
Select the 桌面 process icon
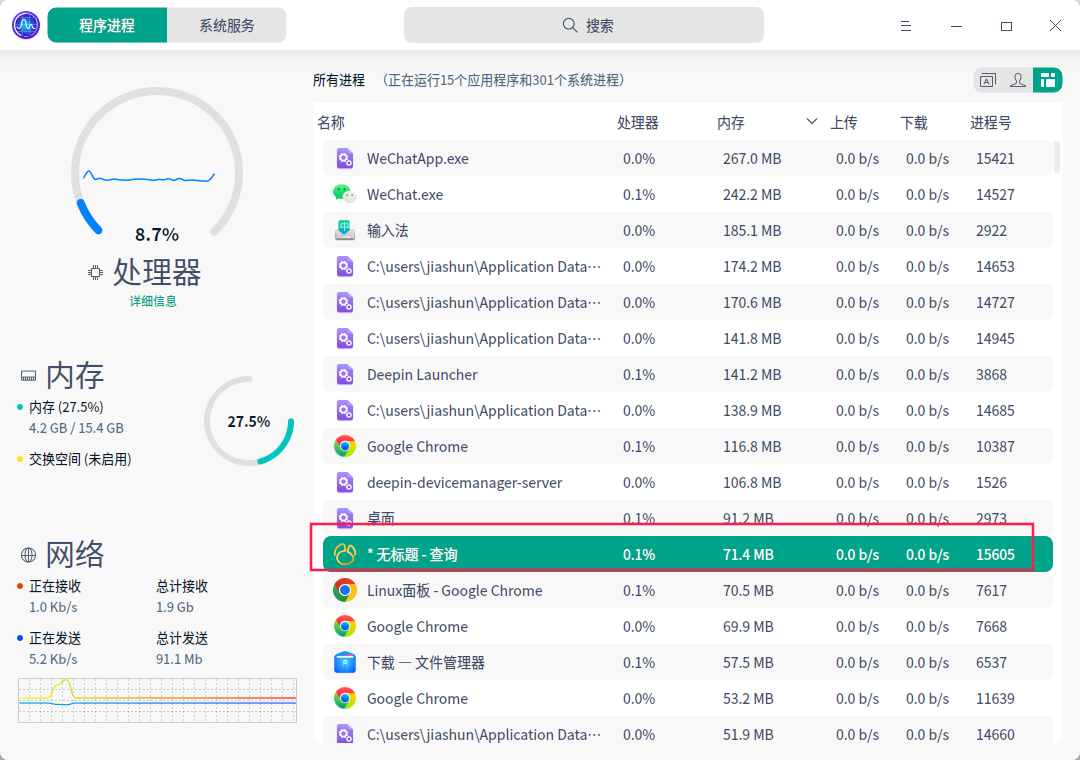tap(345, 518)
